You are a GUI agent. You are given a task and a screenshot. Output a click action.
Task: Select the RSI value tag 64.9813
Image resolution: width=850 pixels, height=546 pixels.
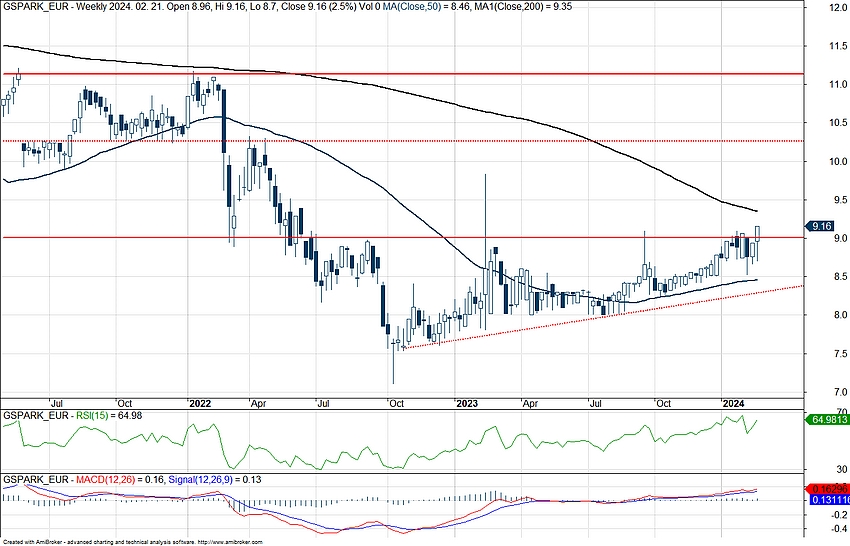[x=828, y=419]
